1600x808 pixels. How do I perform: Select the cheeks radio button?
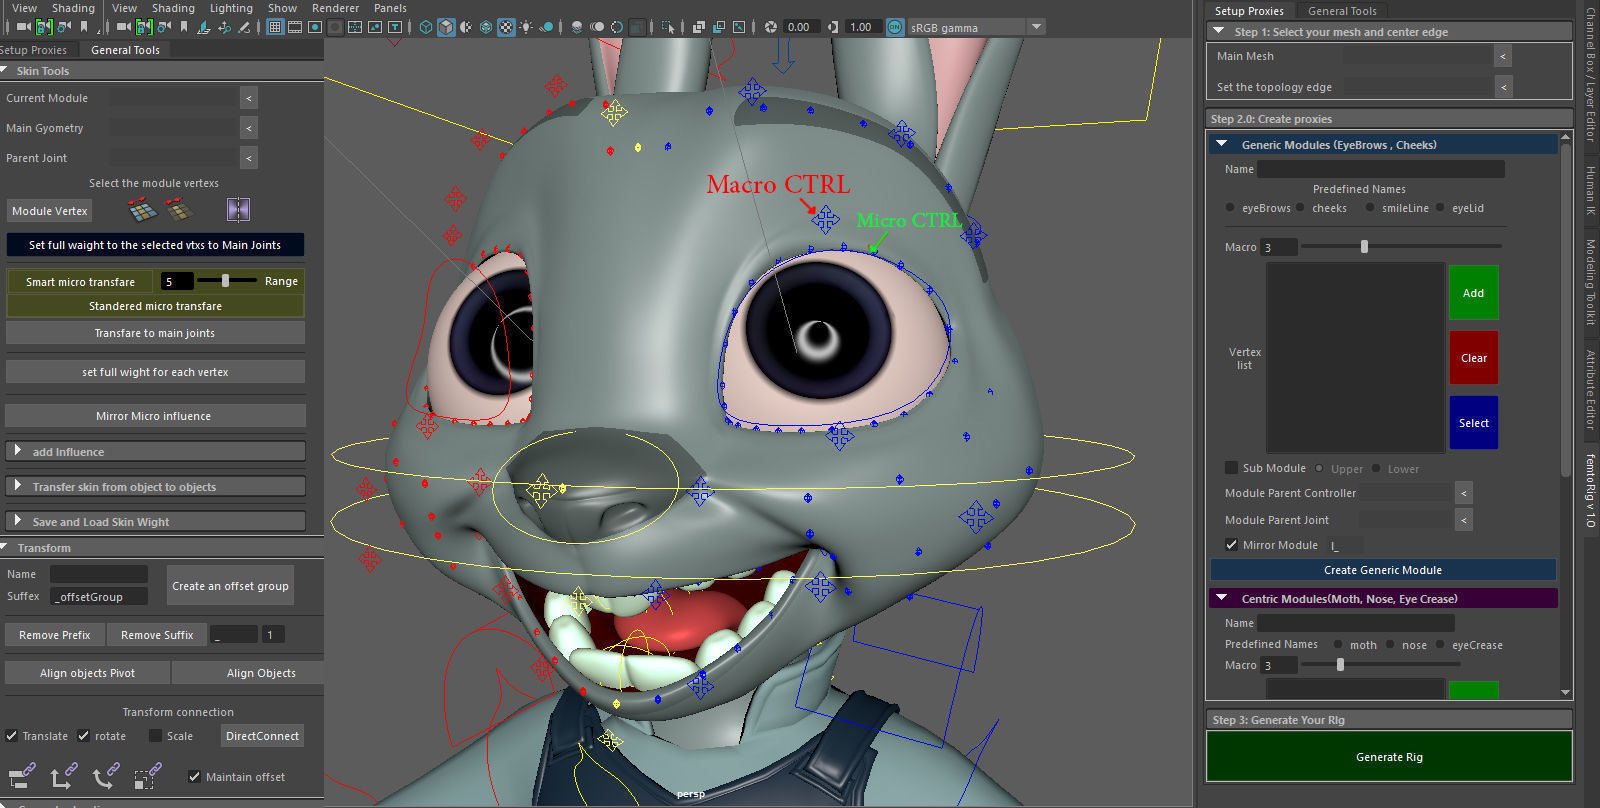coord(1300,208)
